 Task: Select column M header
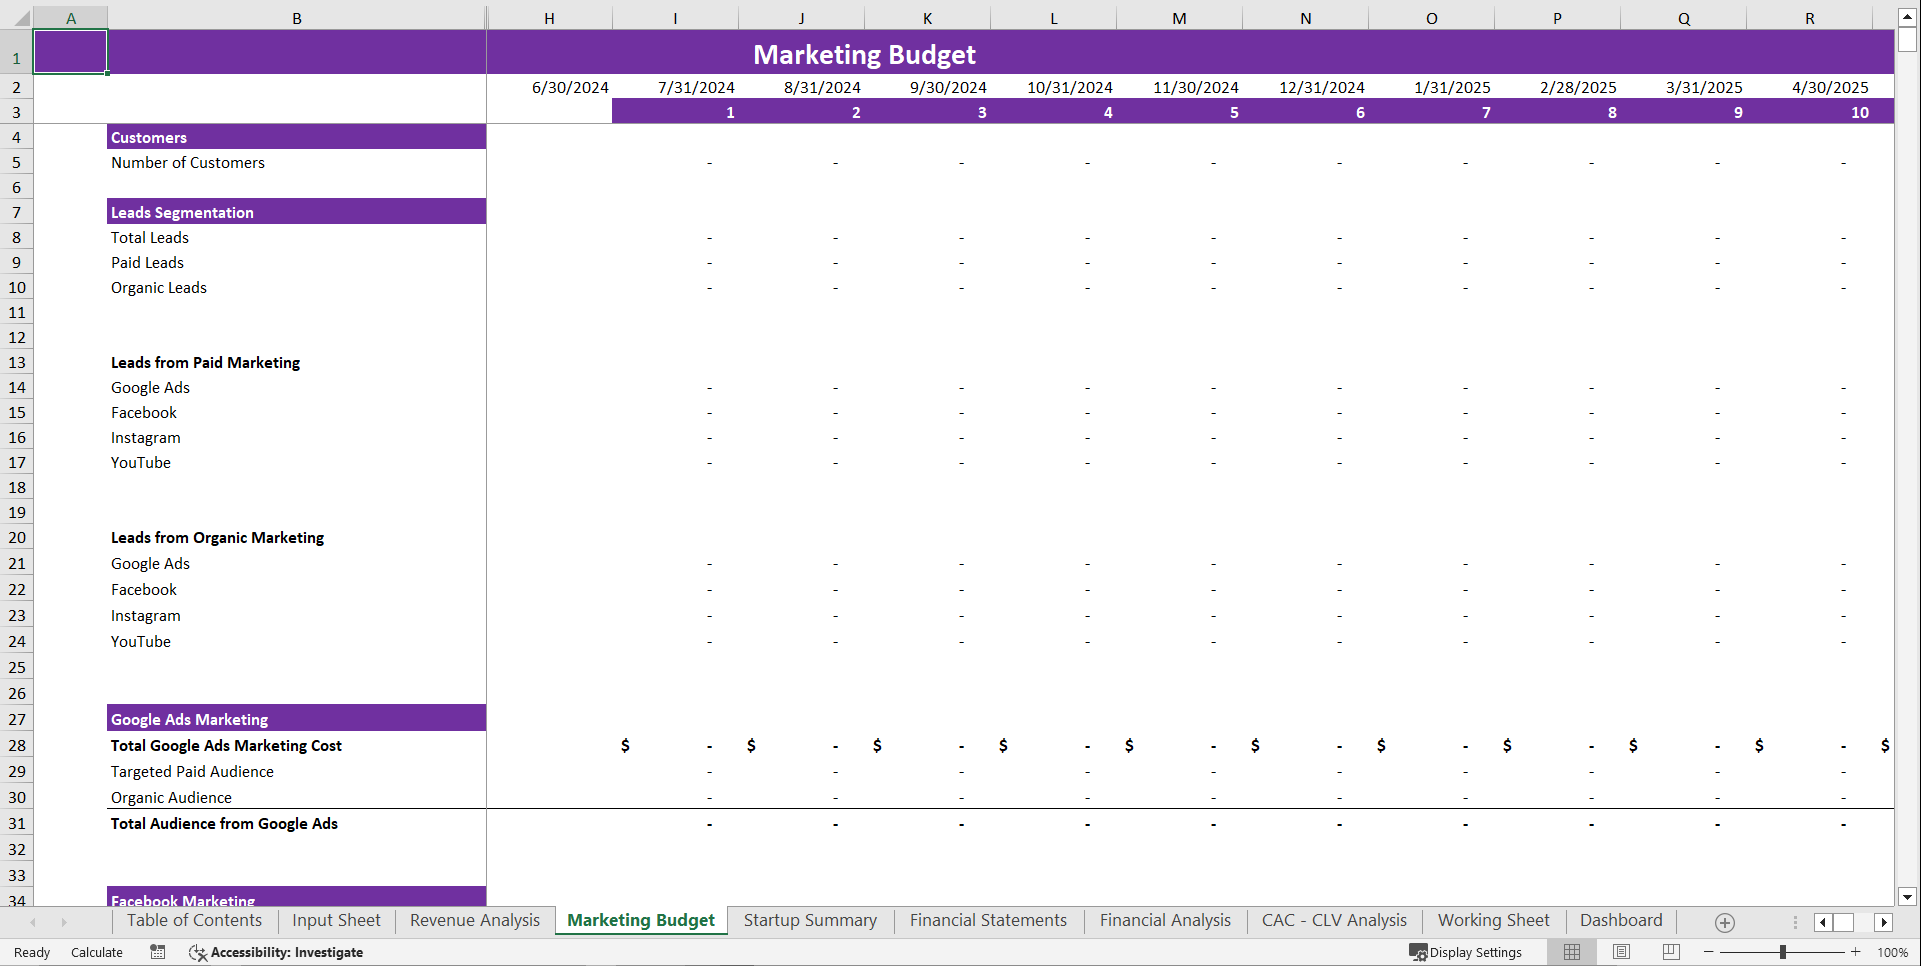1179,18
